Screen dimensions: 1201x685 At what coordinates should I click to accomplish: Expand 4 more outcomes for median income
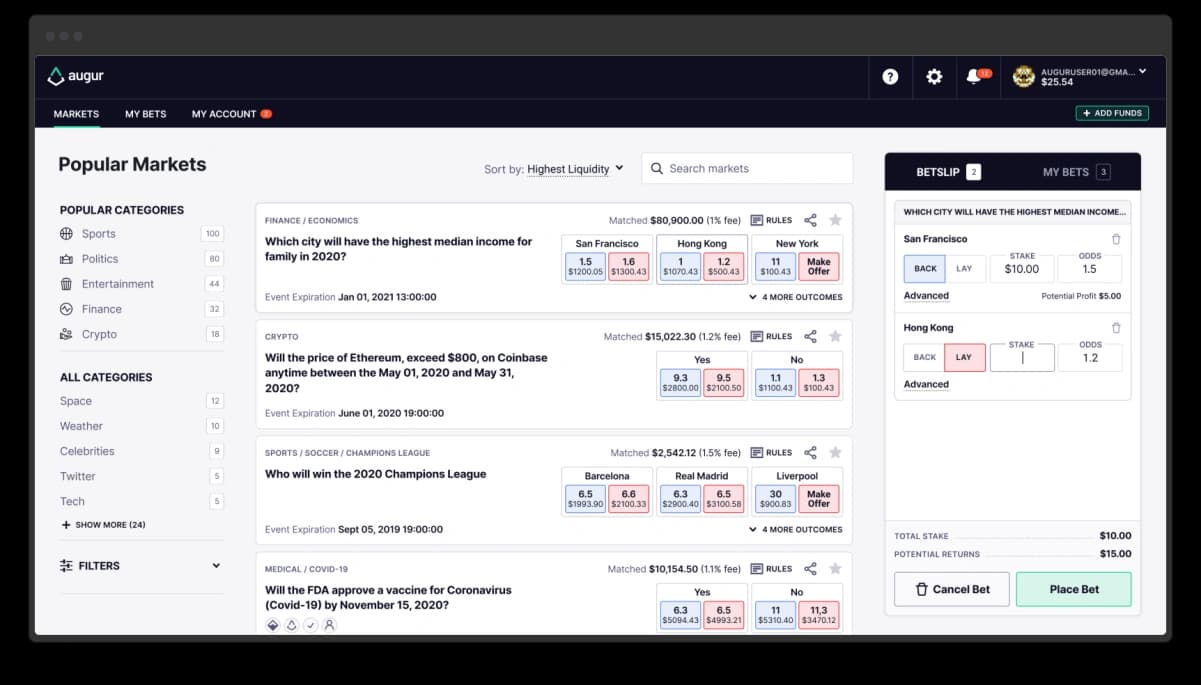(x=795, y=297)
